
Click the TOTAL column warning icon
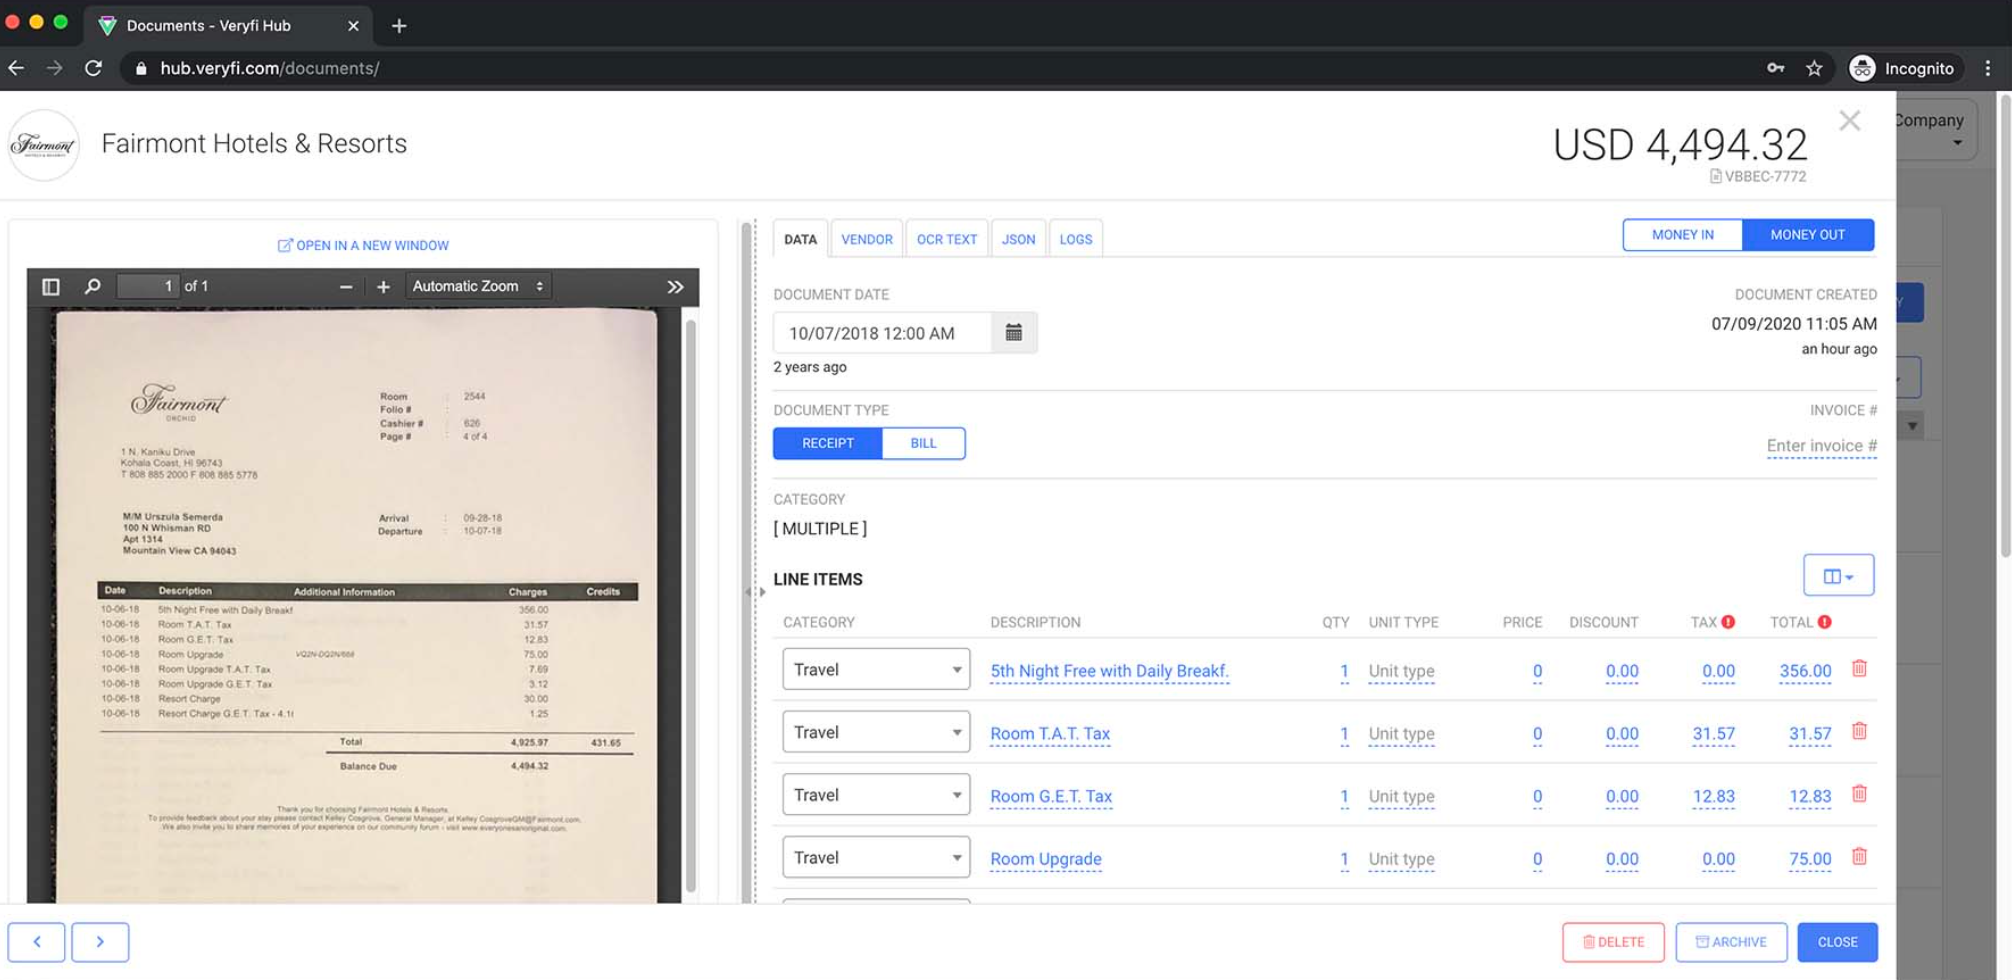click(1825, 622)
